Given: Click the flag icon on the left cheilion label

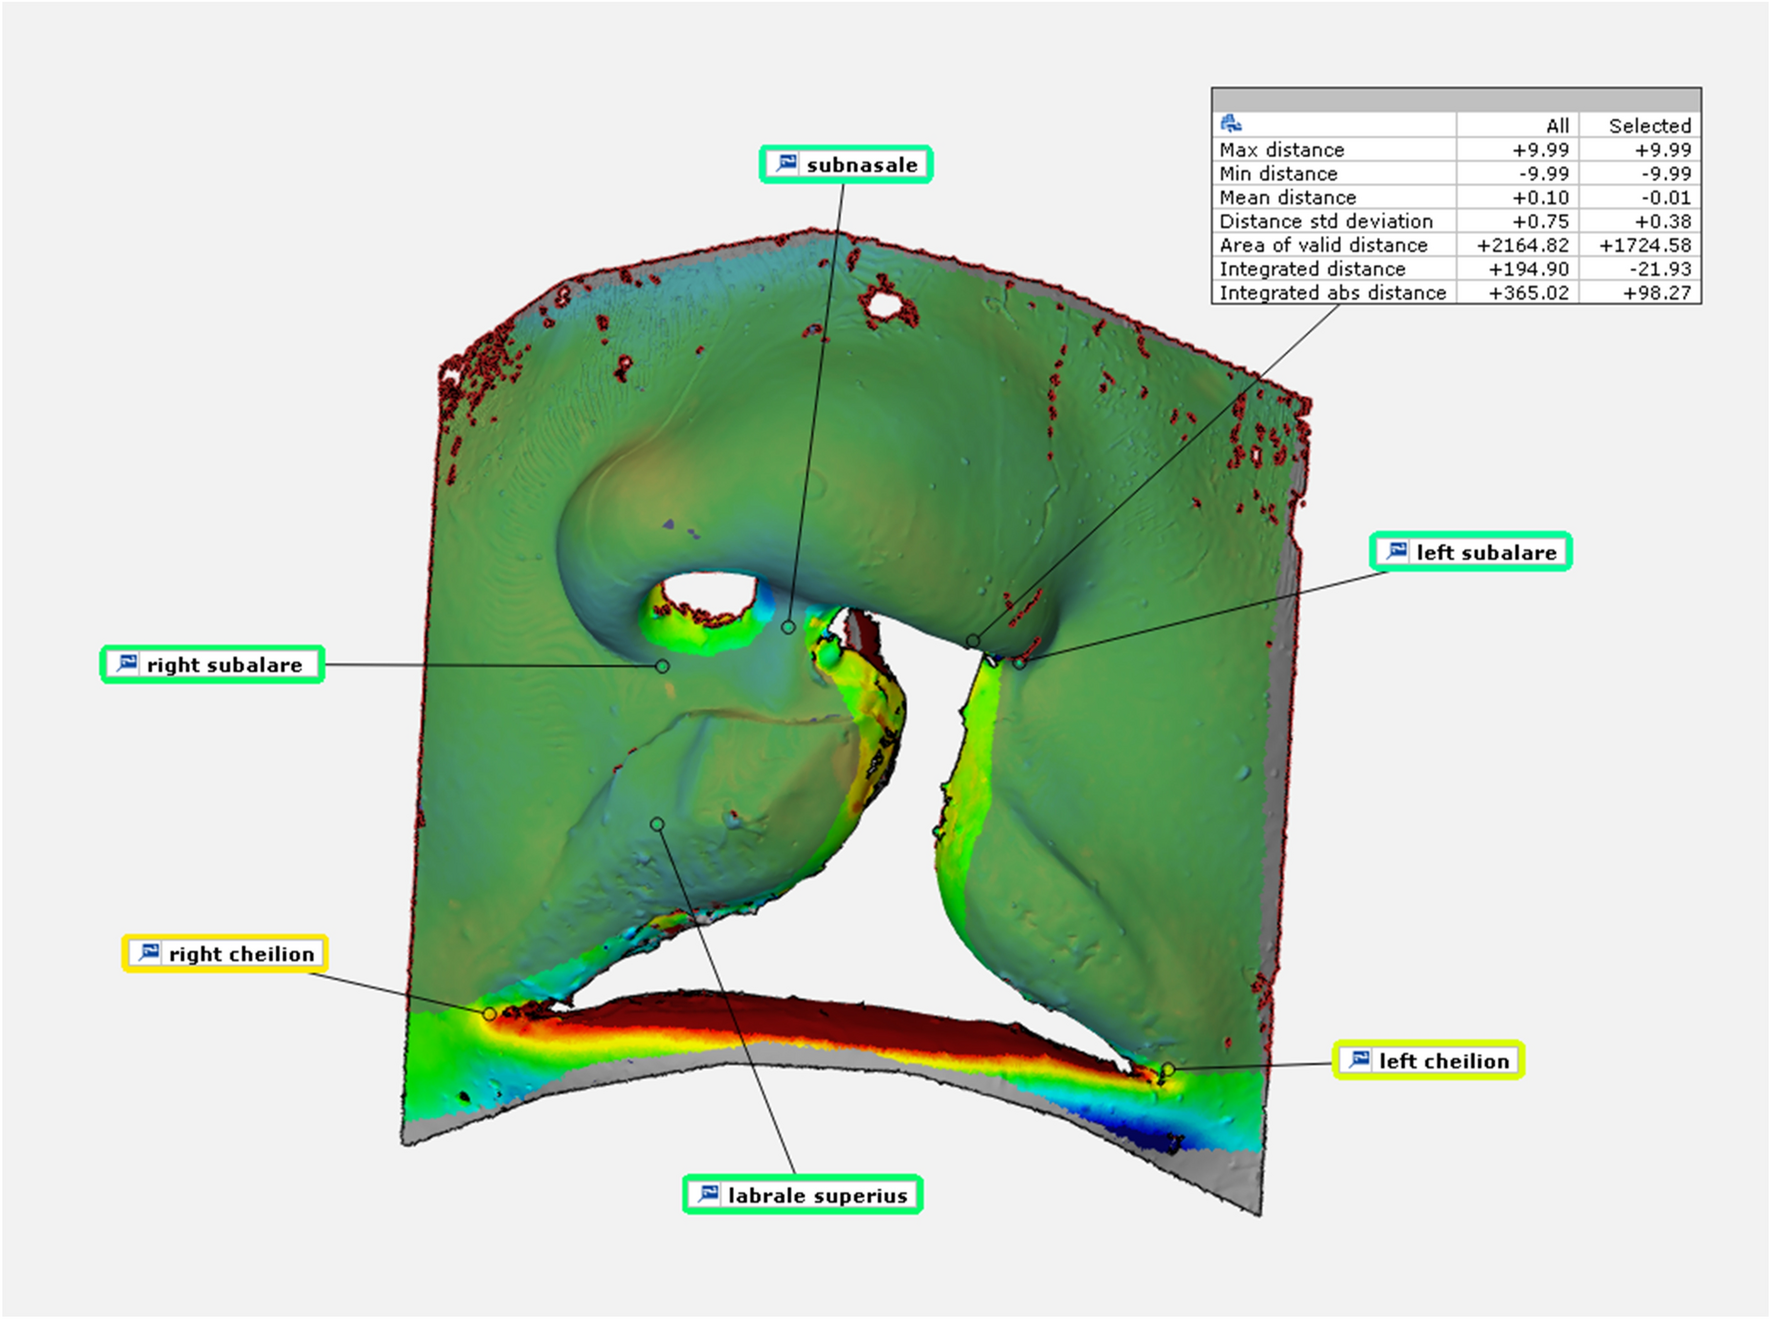Looking at the screenshot, I should coord(1361,1060).
